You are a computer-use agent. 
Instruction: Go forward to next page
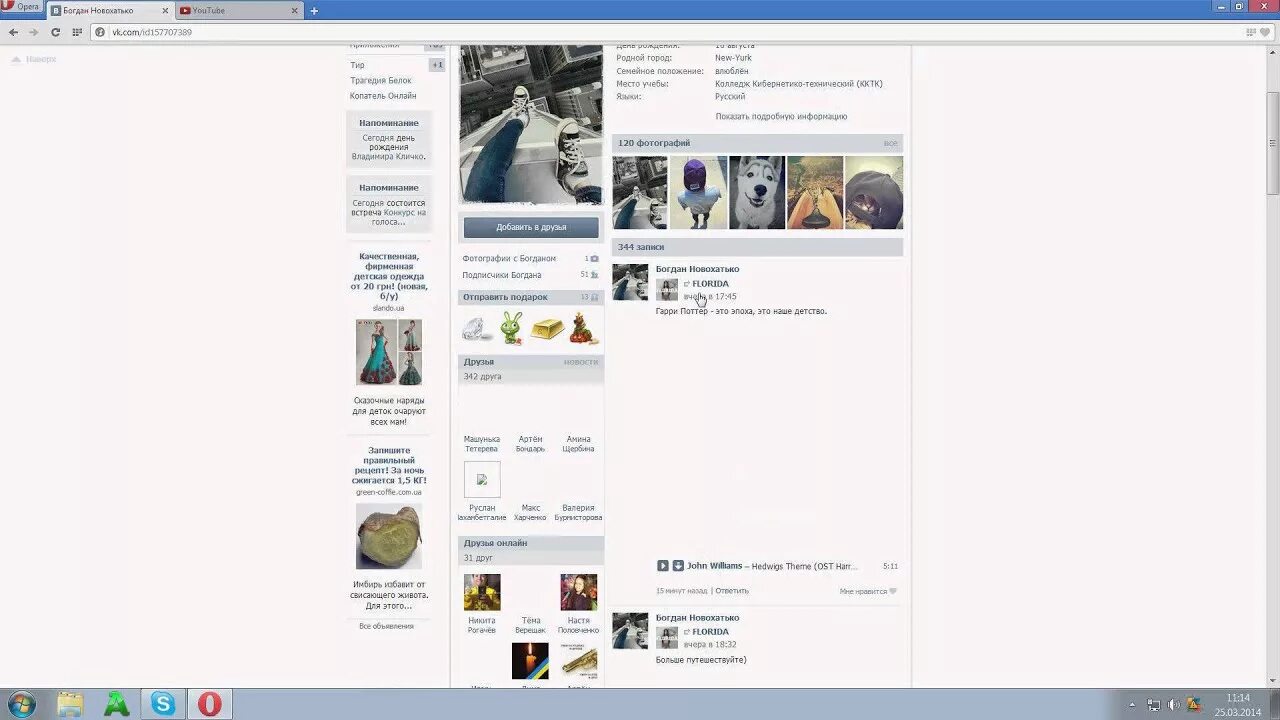(33, 32)
